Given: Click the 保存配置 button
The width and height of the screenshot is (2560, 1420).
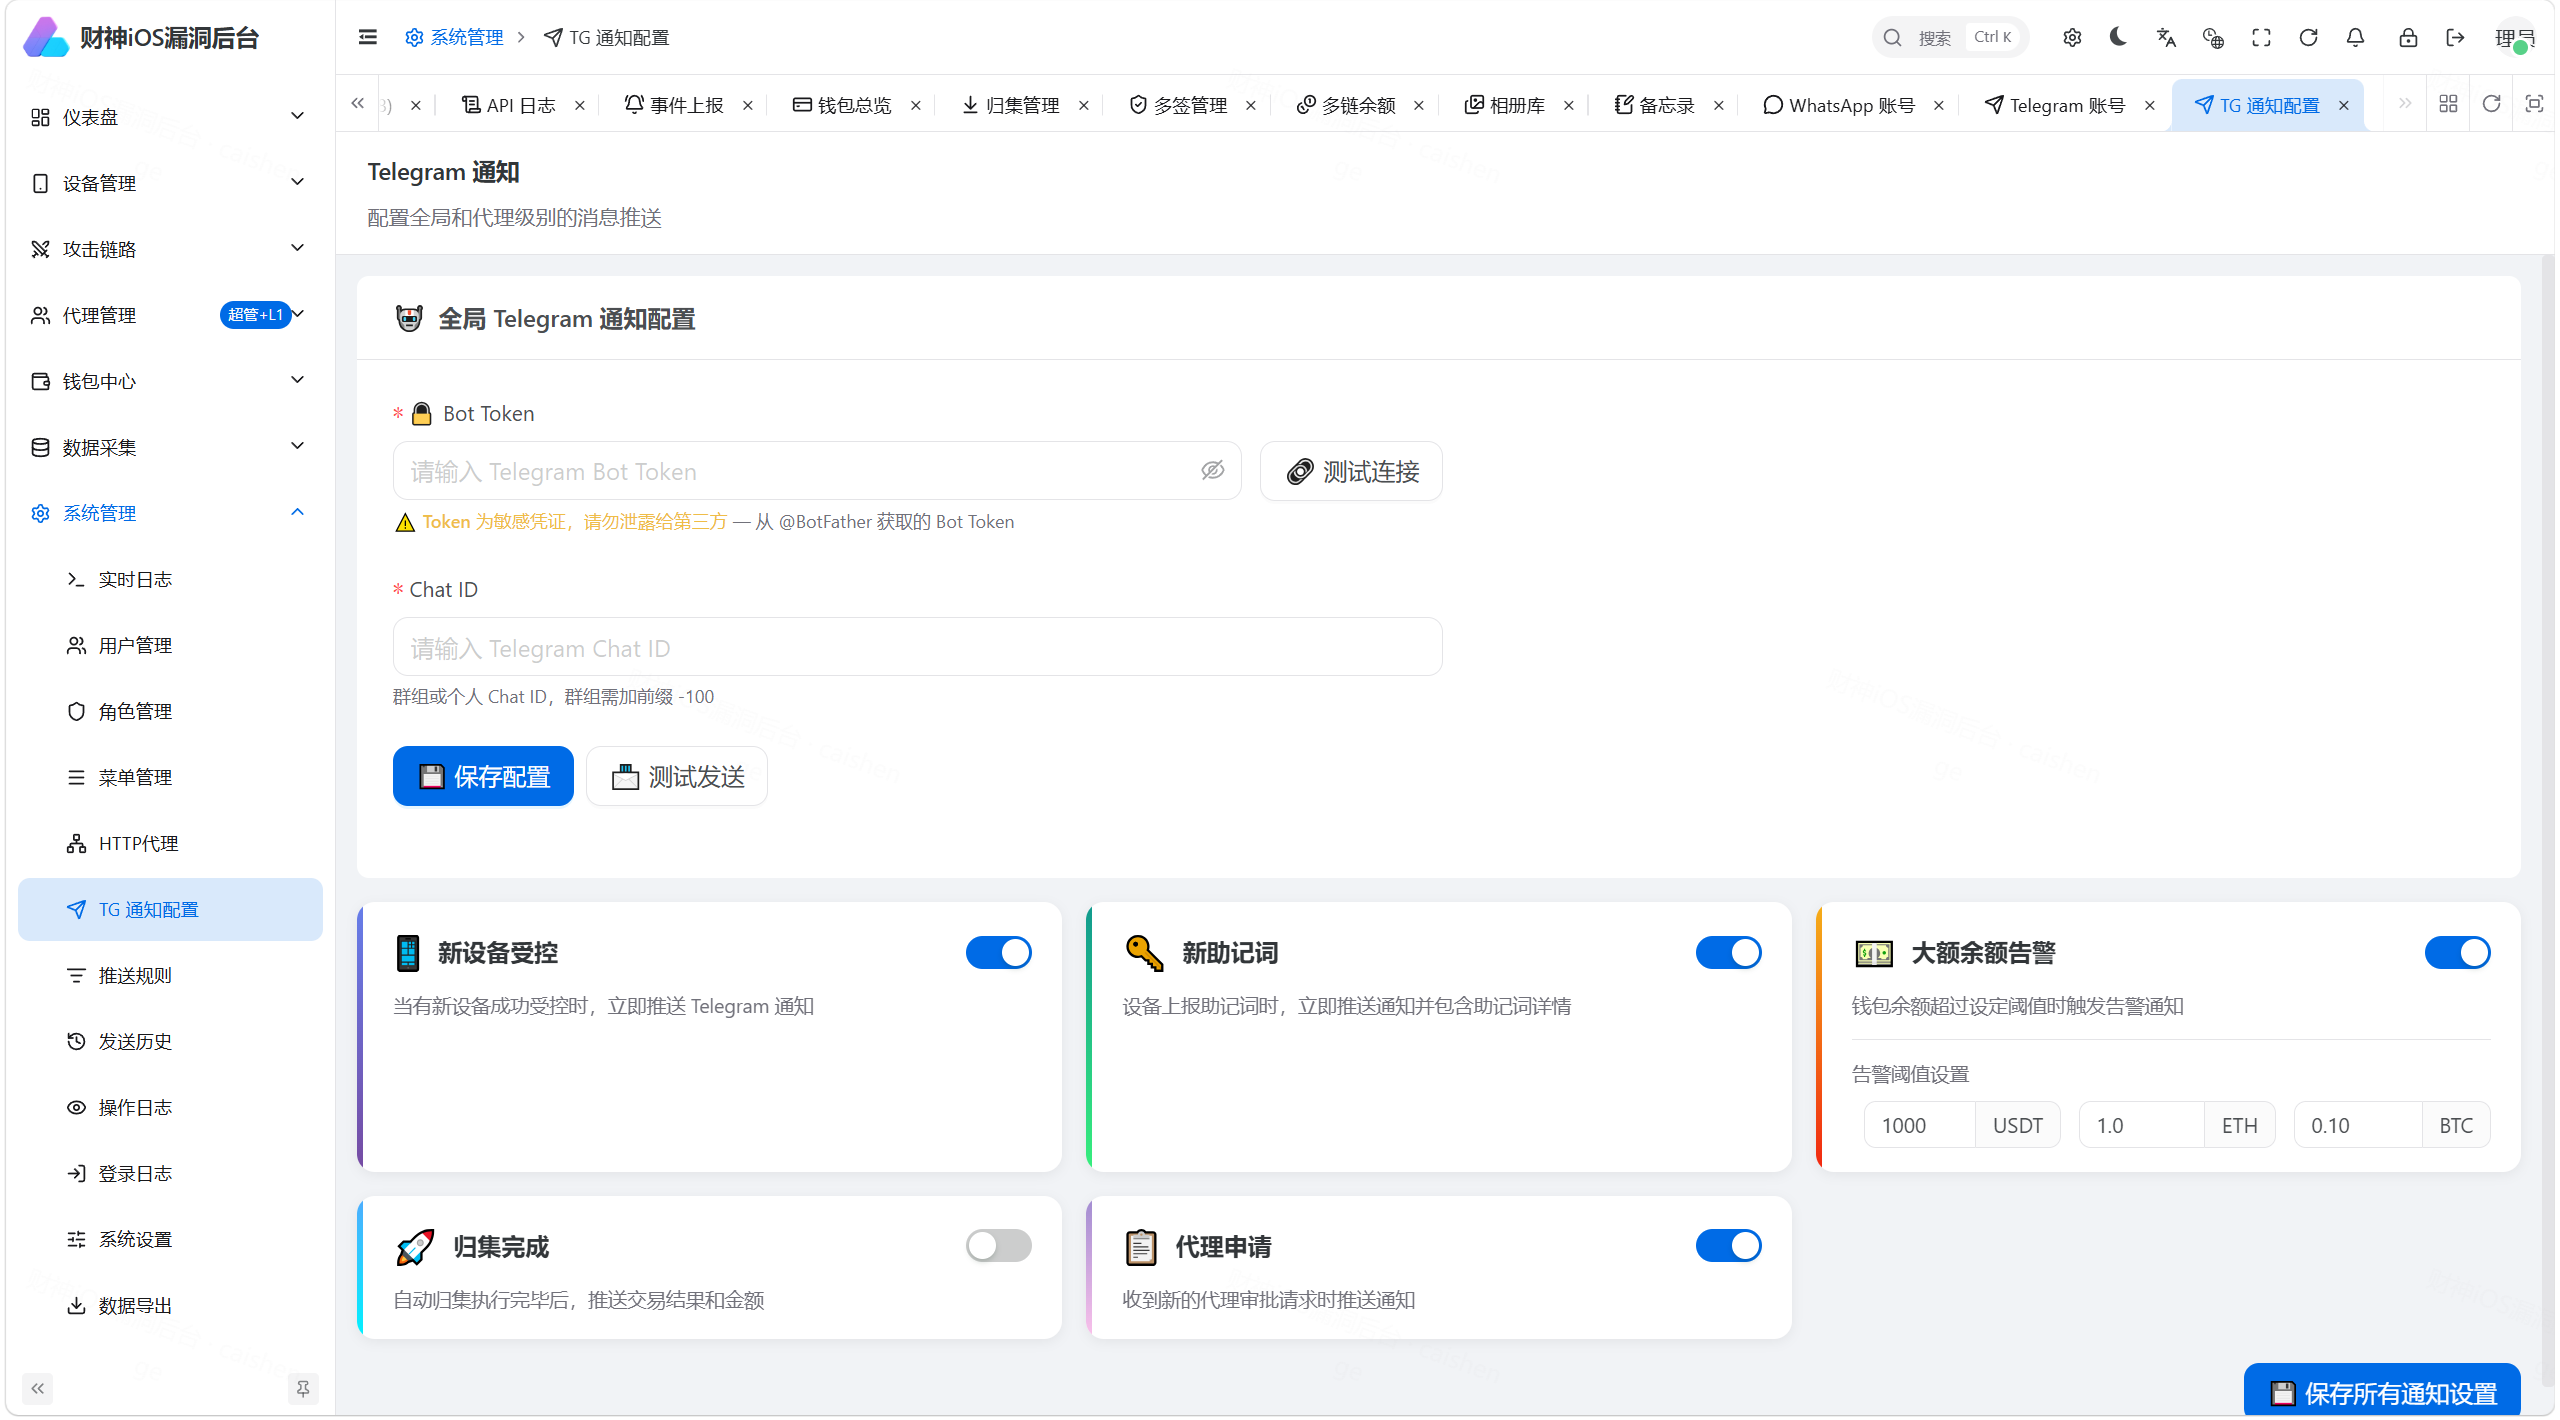Looking at the screenshot, I should [483, 776].
